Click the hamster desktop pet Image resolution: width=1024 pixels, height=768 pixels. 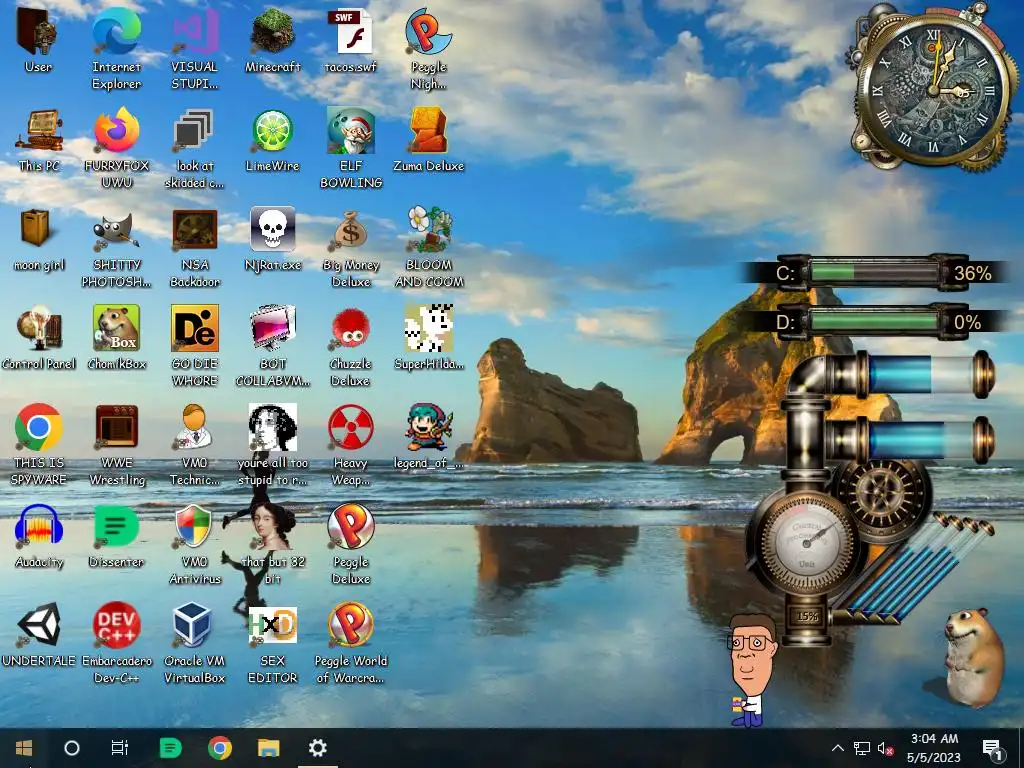[973, 656]
